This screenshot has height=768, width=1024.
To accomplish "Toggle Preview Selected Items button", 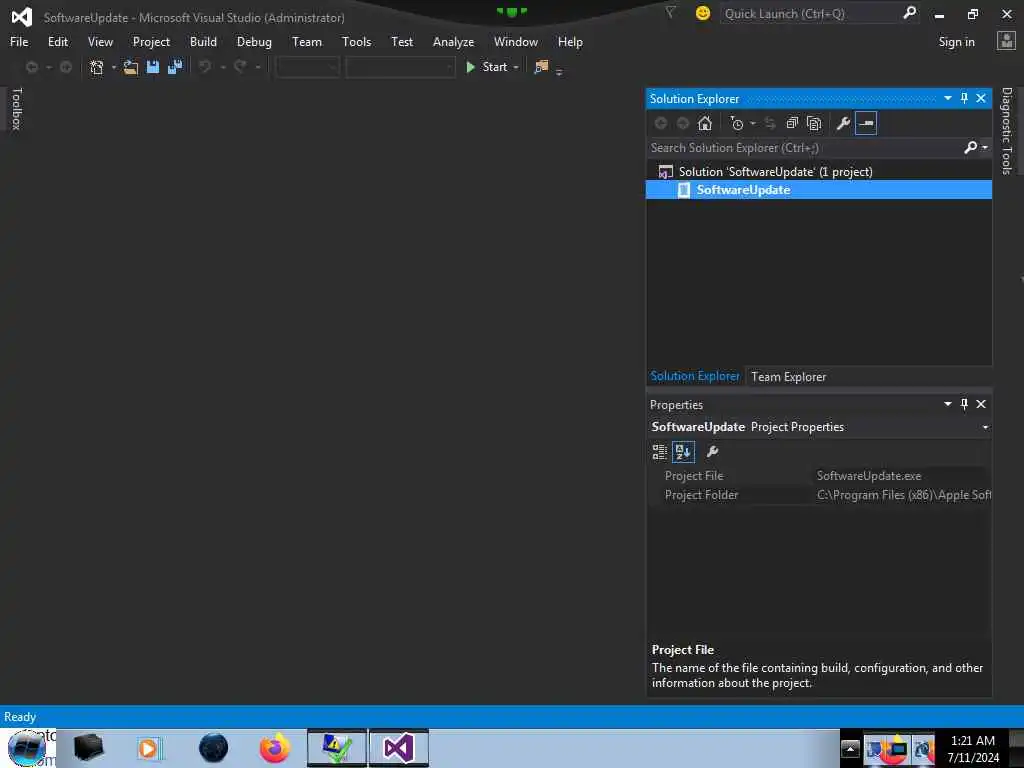I will point(866,123).
